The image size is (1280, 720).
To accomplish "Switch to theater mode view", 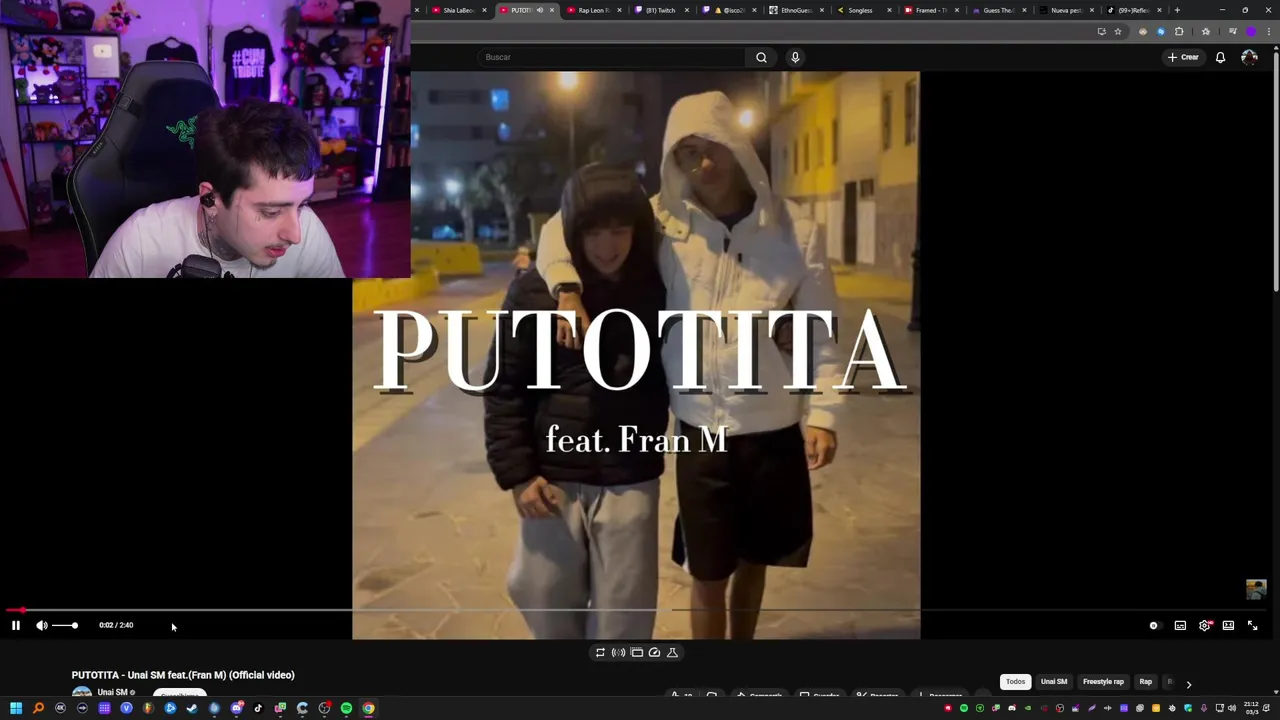I will tap(1228, 625).
